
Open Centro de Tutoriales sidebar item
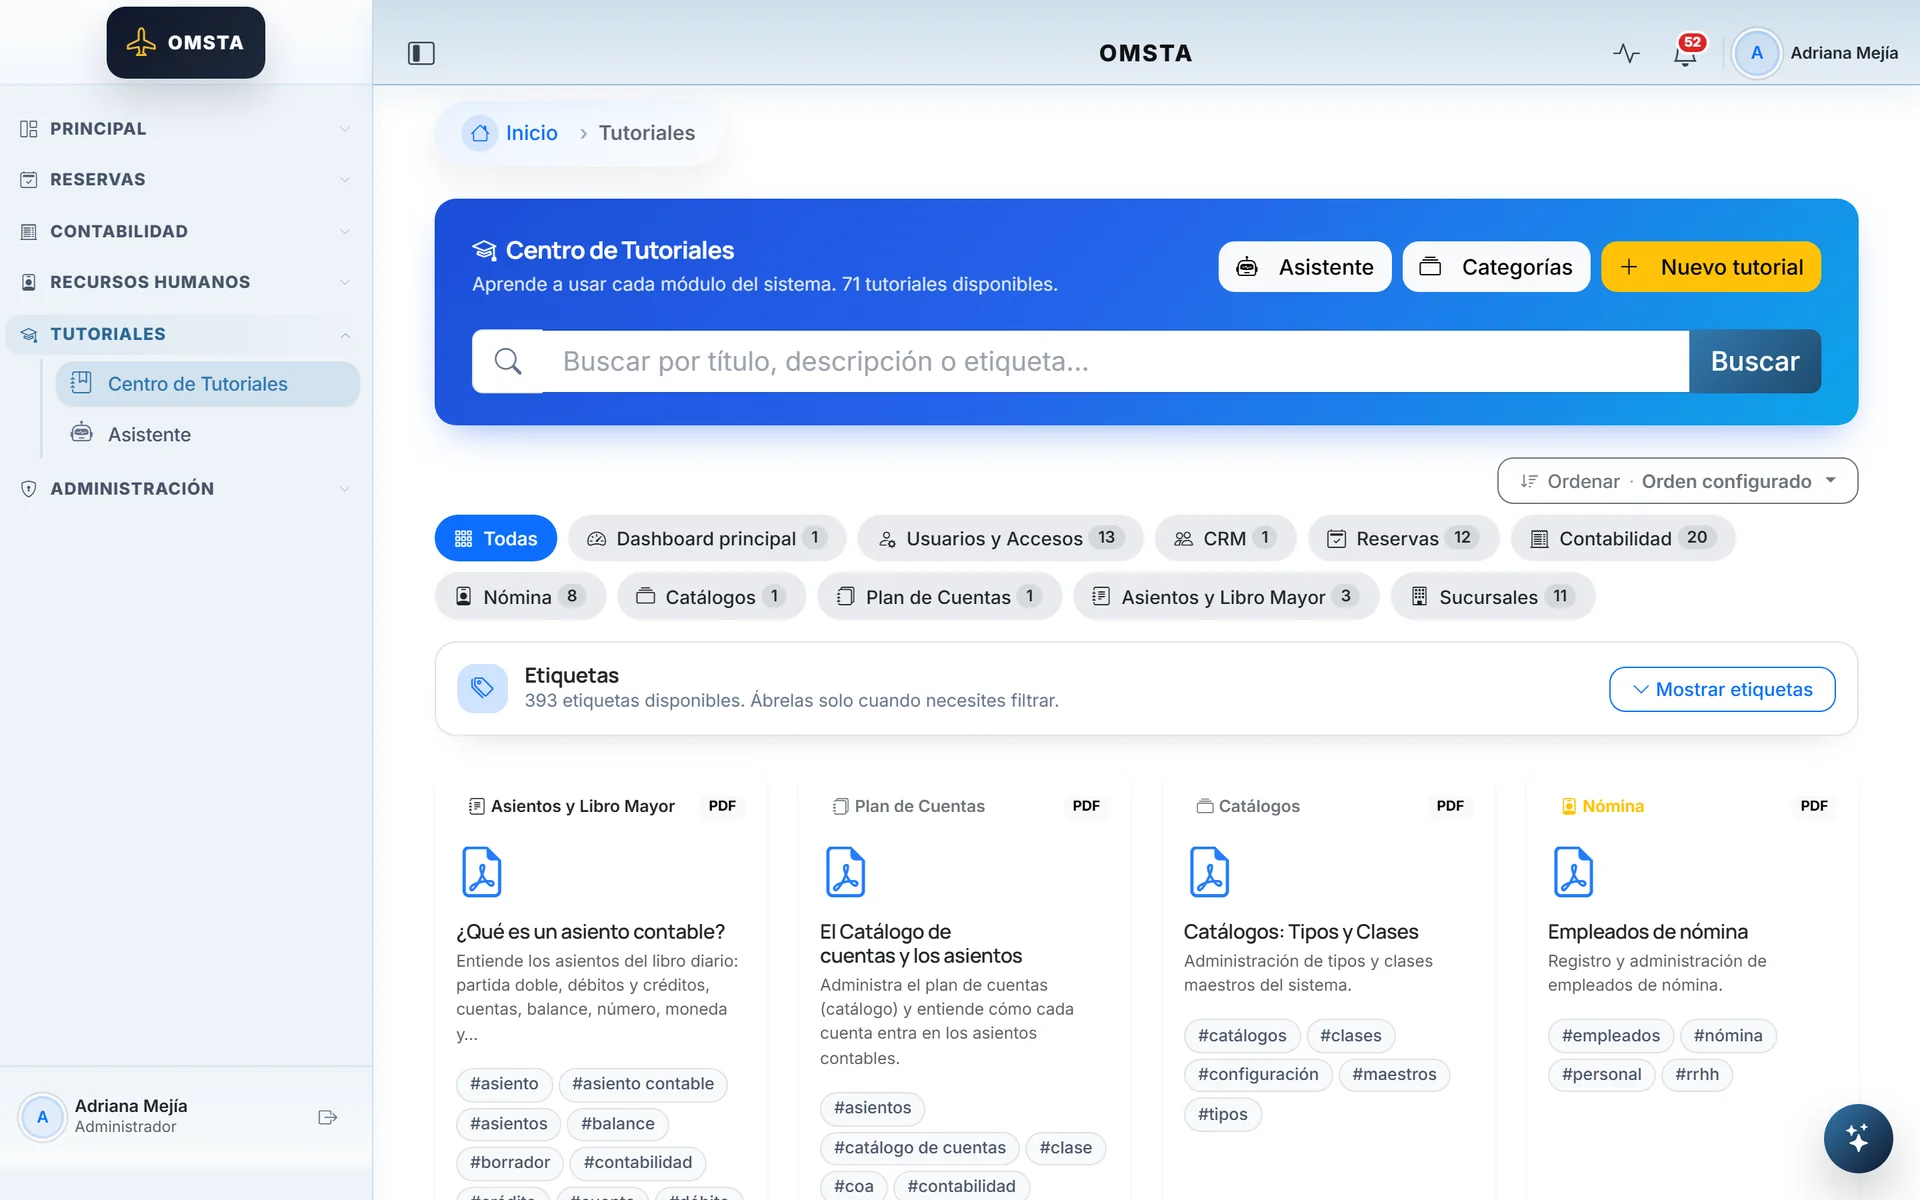[x=208, y=384]
